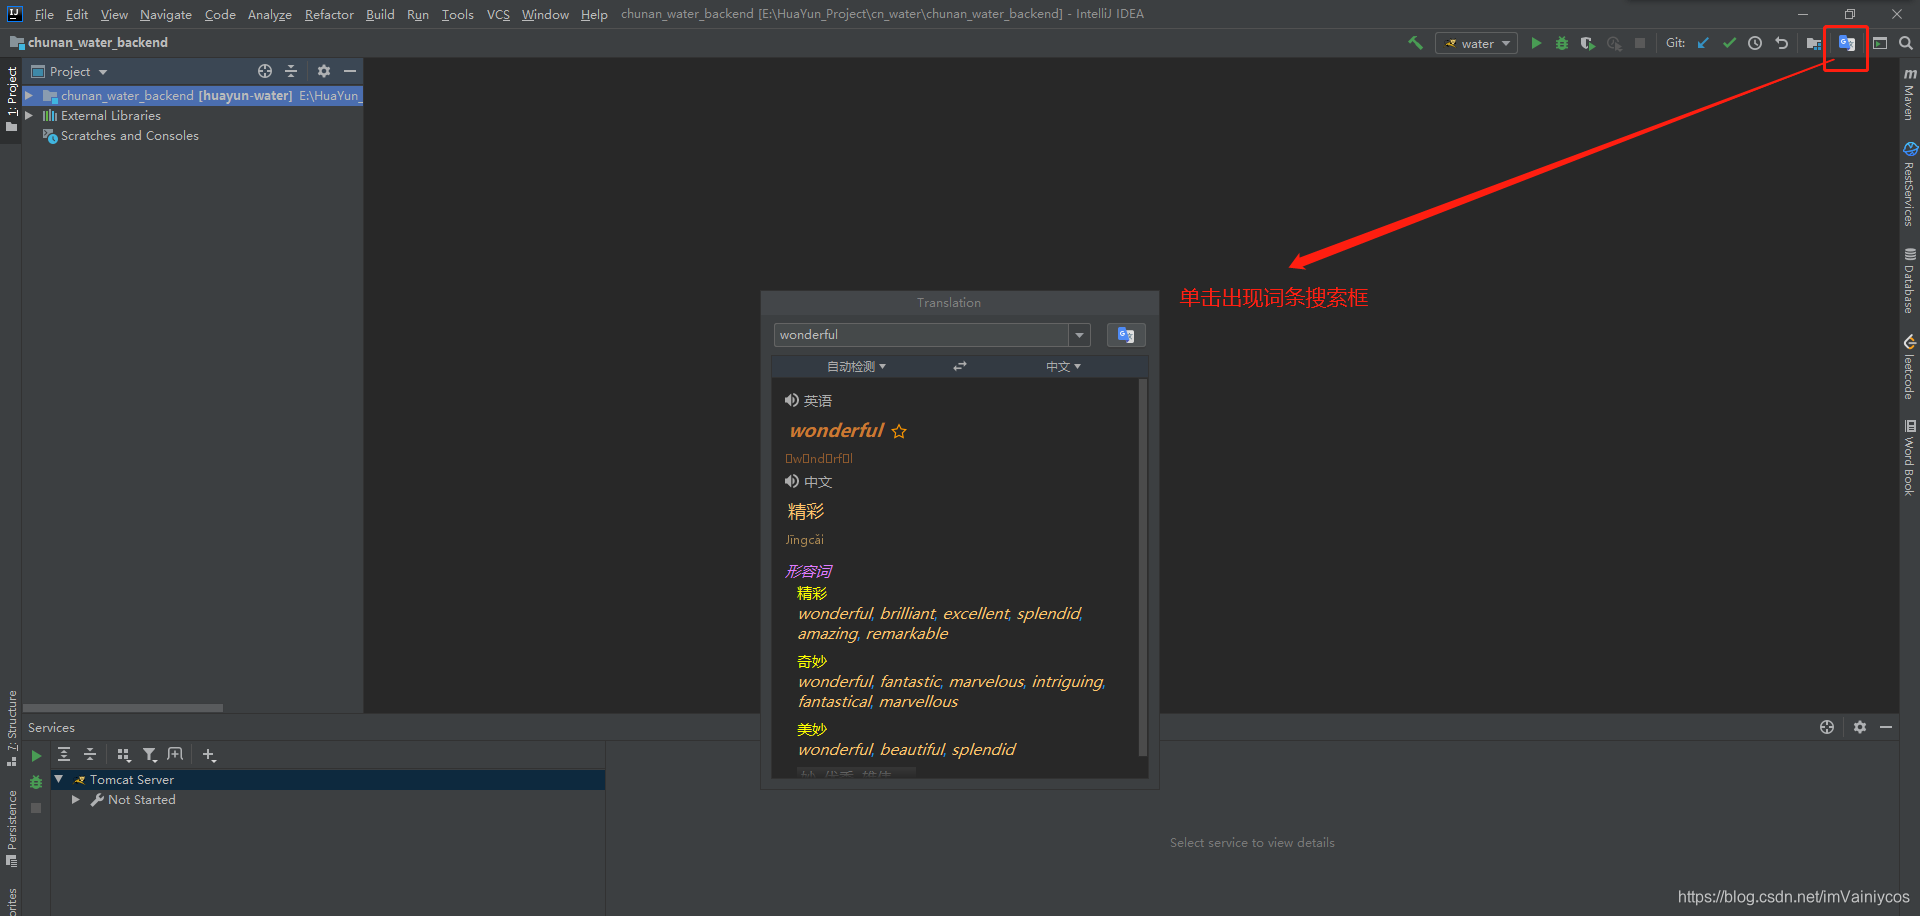Open the leetcode side tab

tap(1909, 367)
